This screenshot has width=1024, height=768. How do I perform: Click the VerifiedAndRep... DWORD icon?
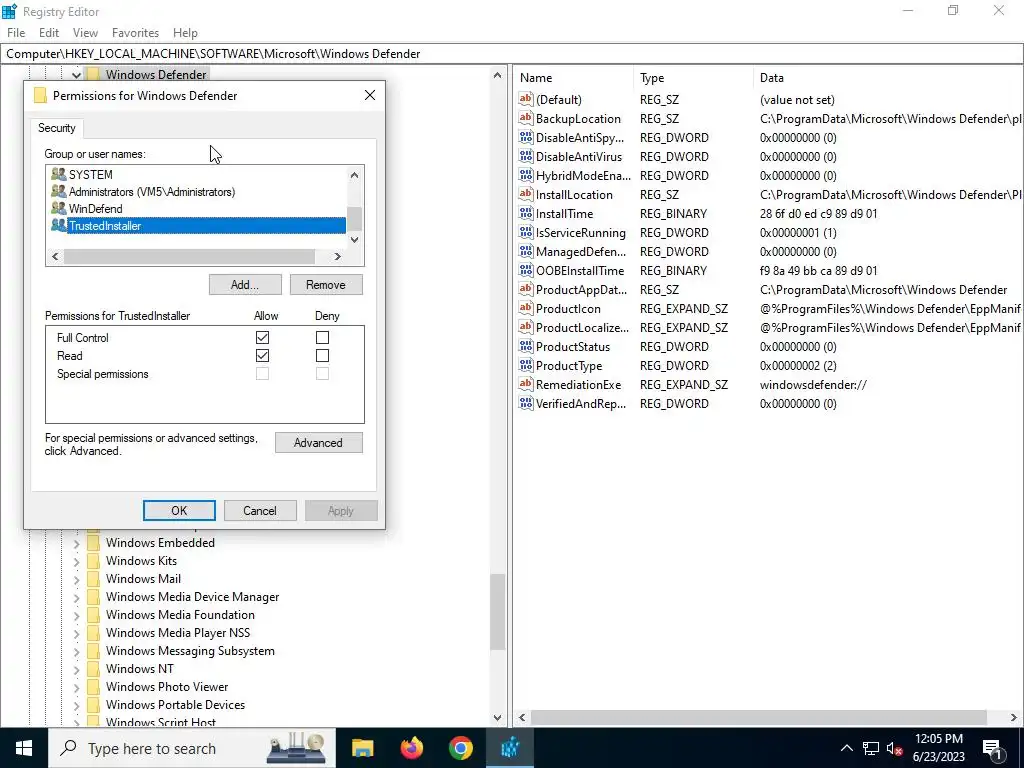526,403
